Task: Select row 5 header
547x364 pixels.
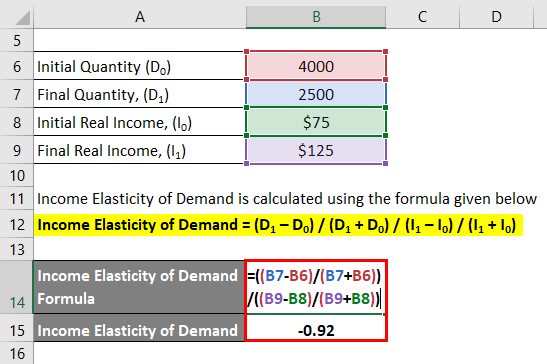Action: point(17,40)
